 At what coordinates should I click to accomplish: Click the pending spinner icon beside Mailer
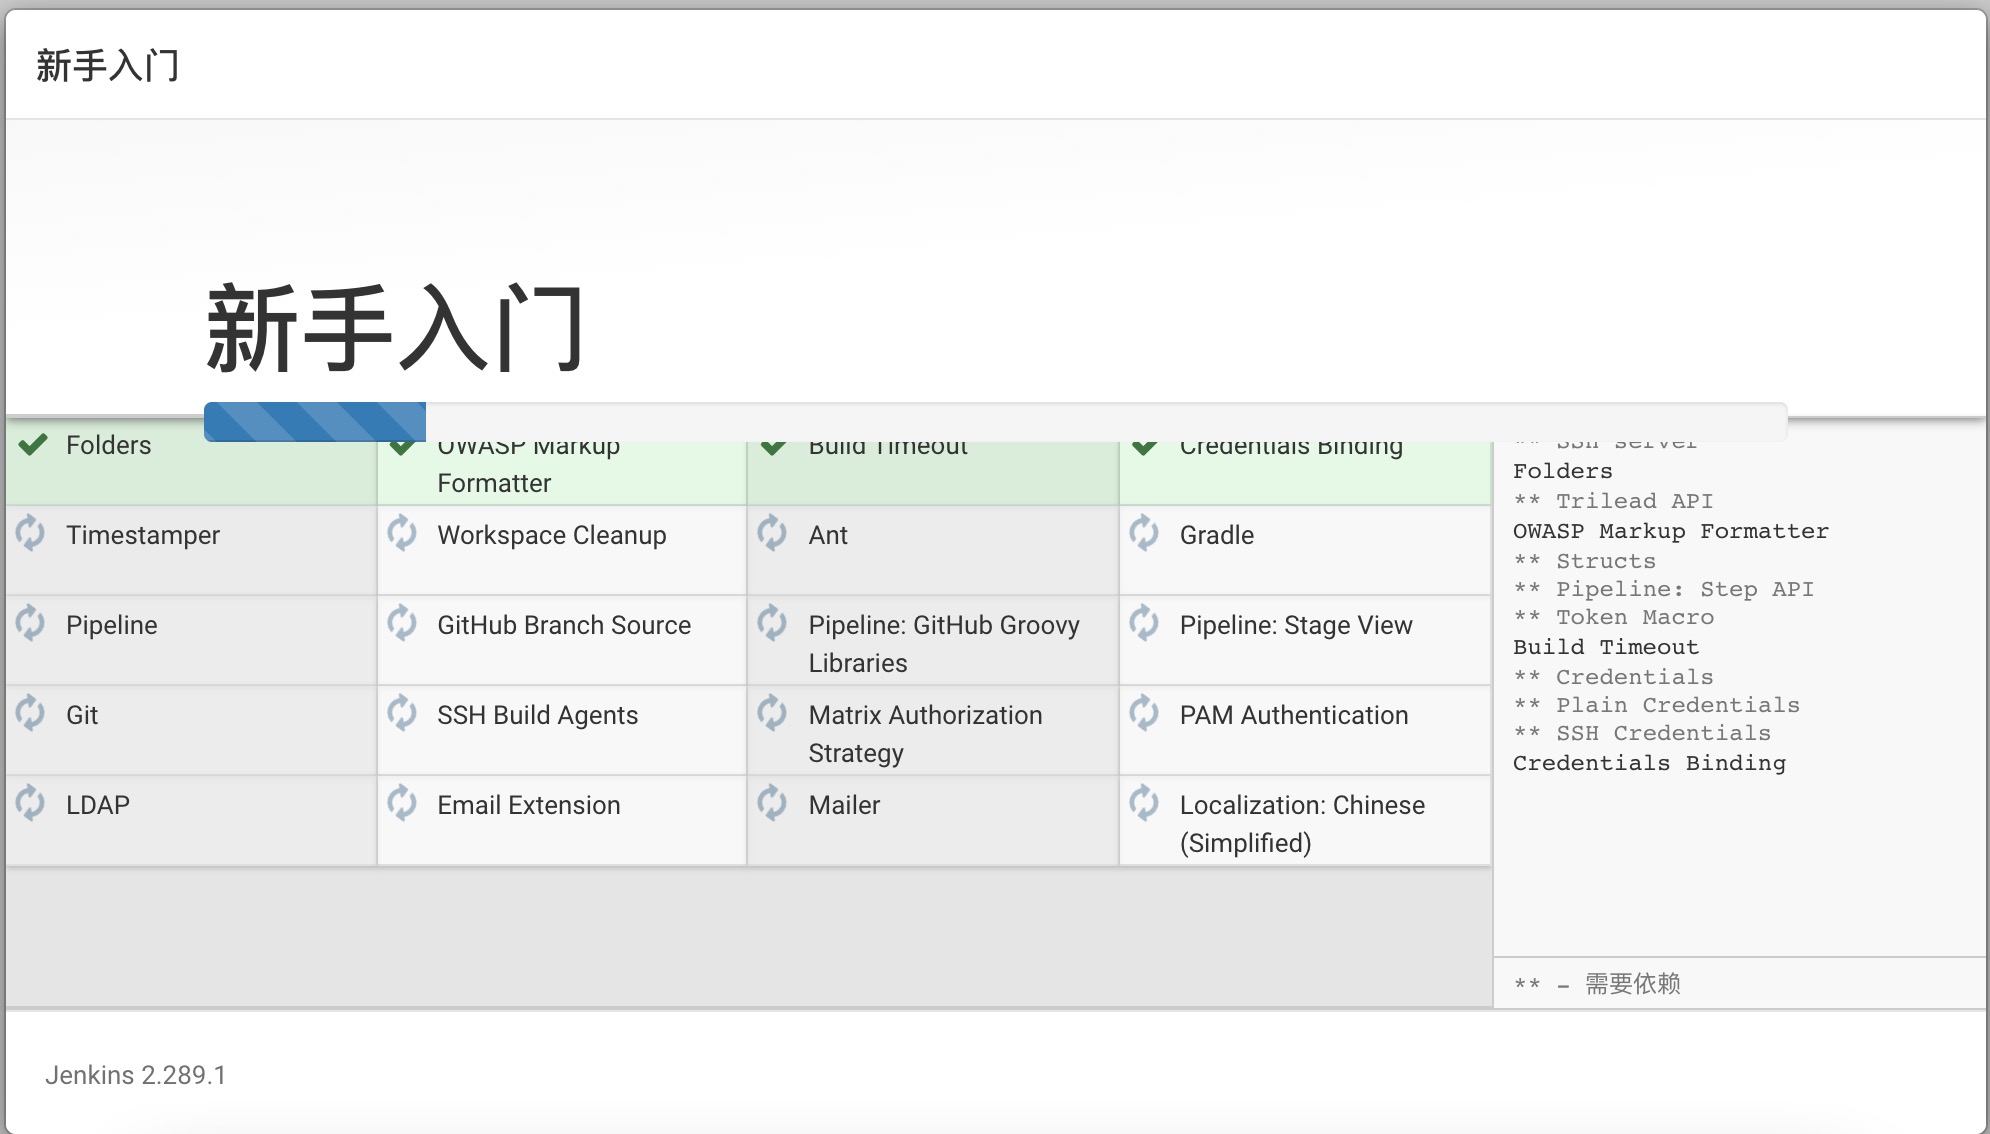773,803
